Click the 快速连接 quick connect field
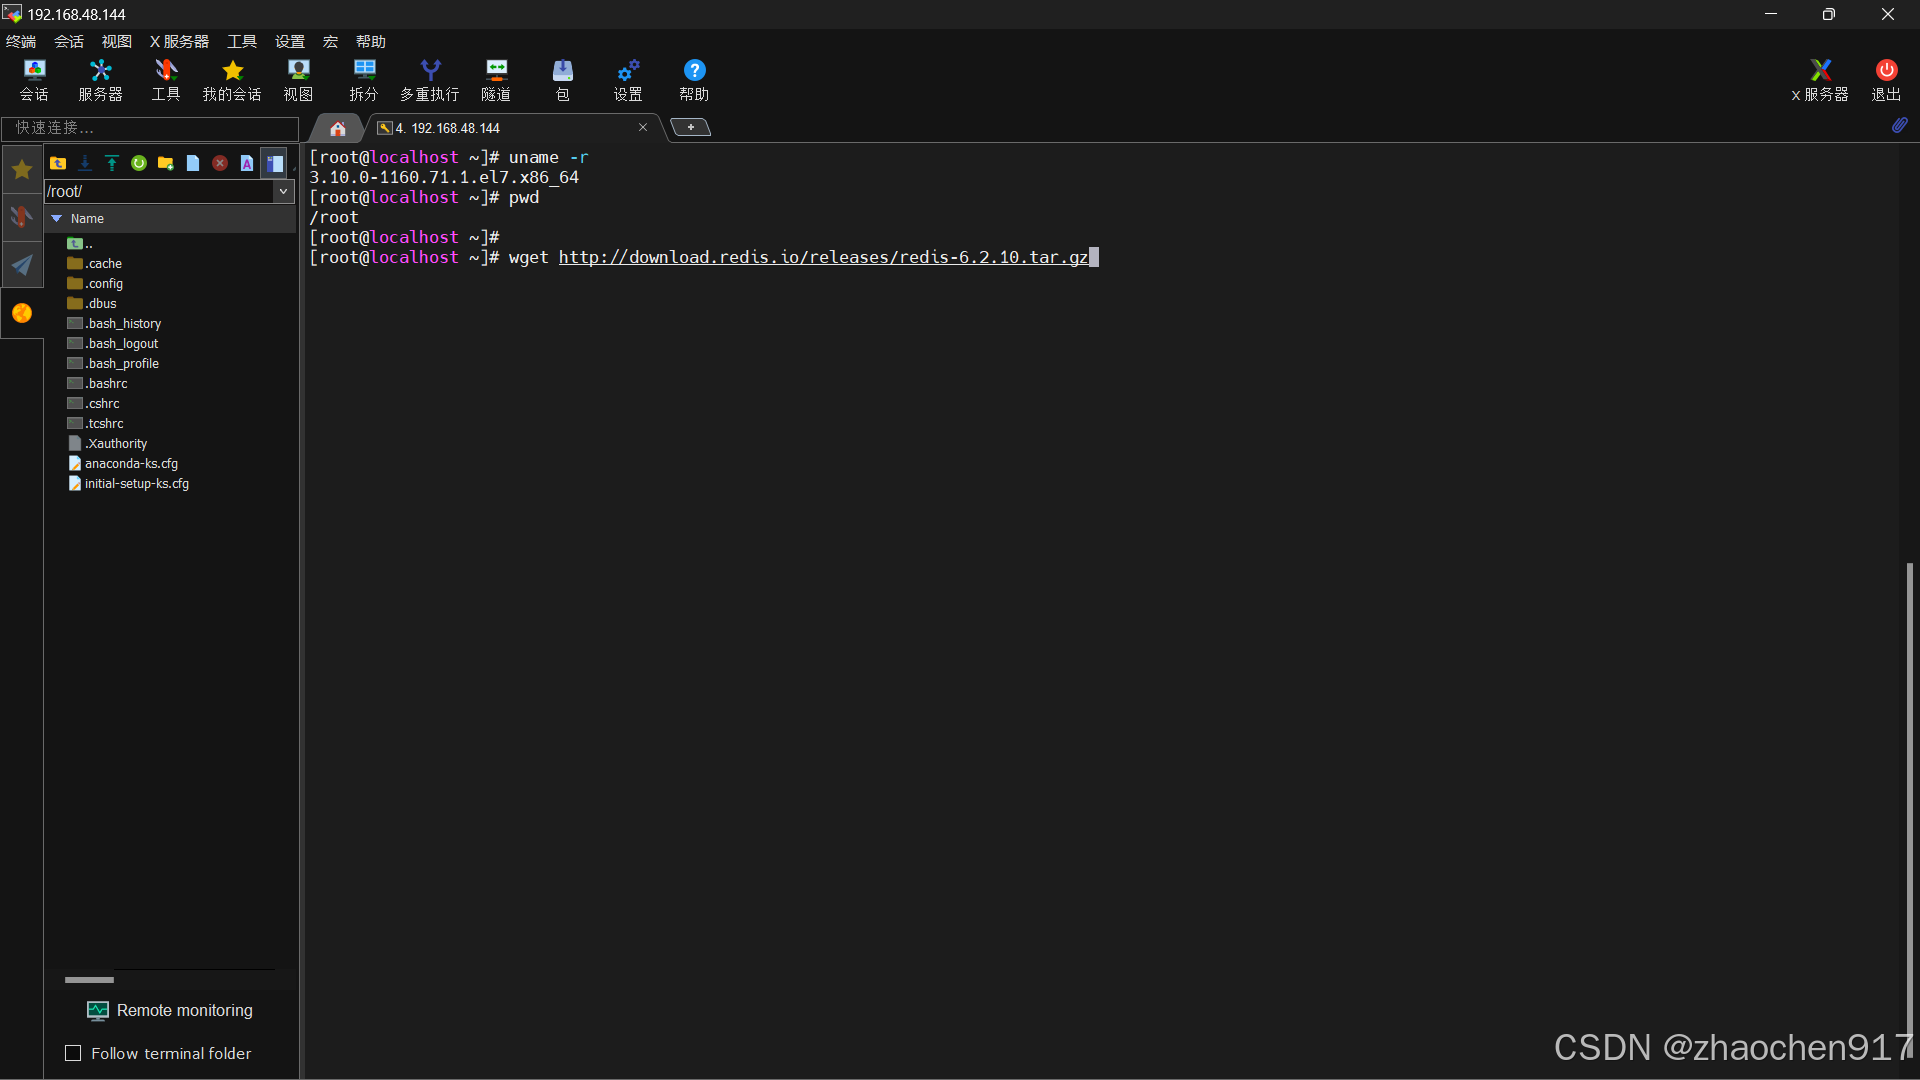 pyautogui.click(x=150, y=128)
